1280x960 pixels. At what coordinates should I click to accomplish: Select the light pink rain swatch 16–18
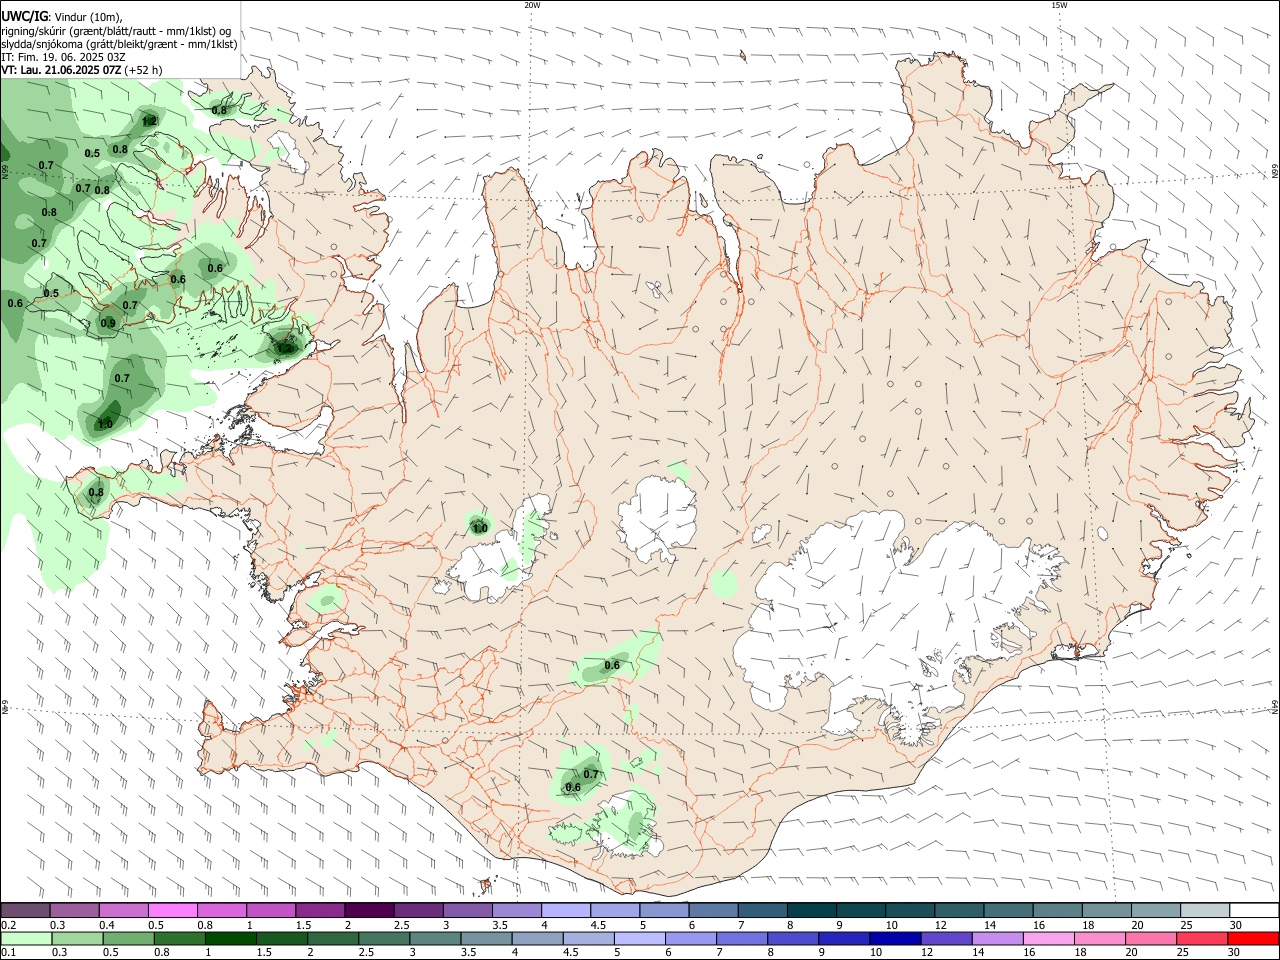coord(1048,939)
